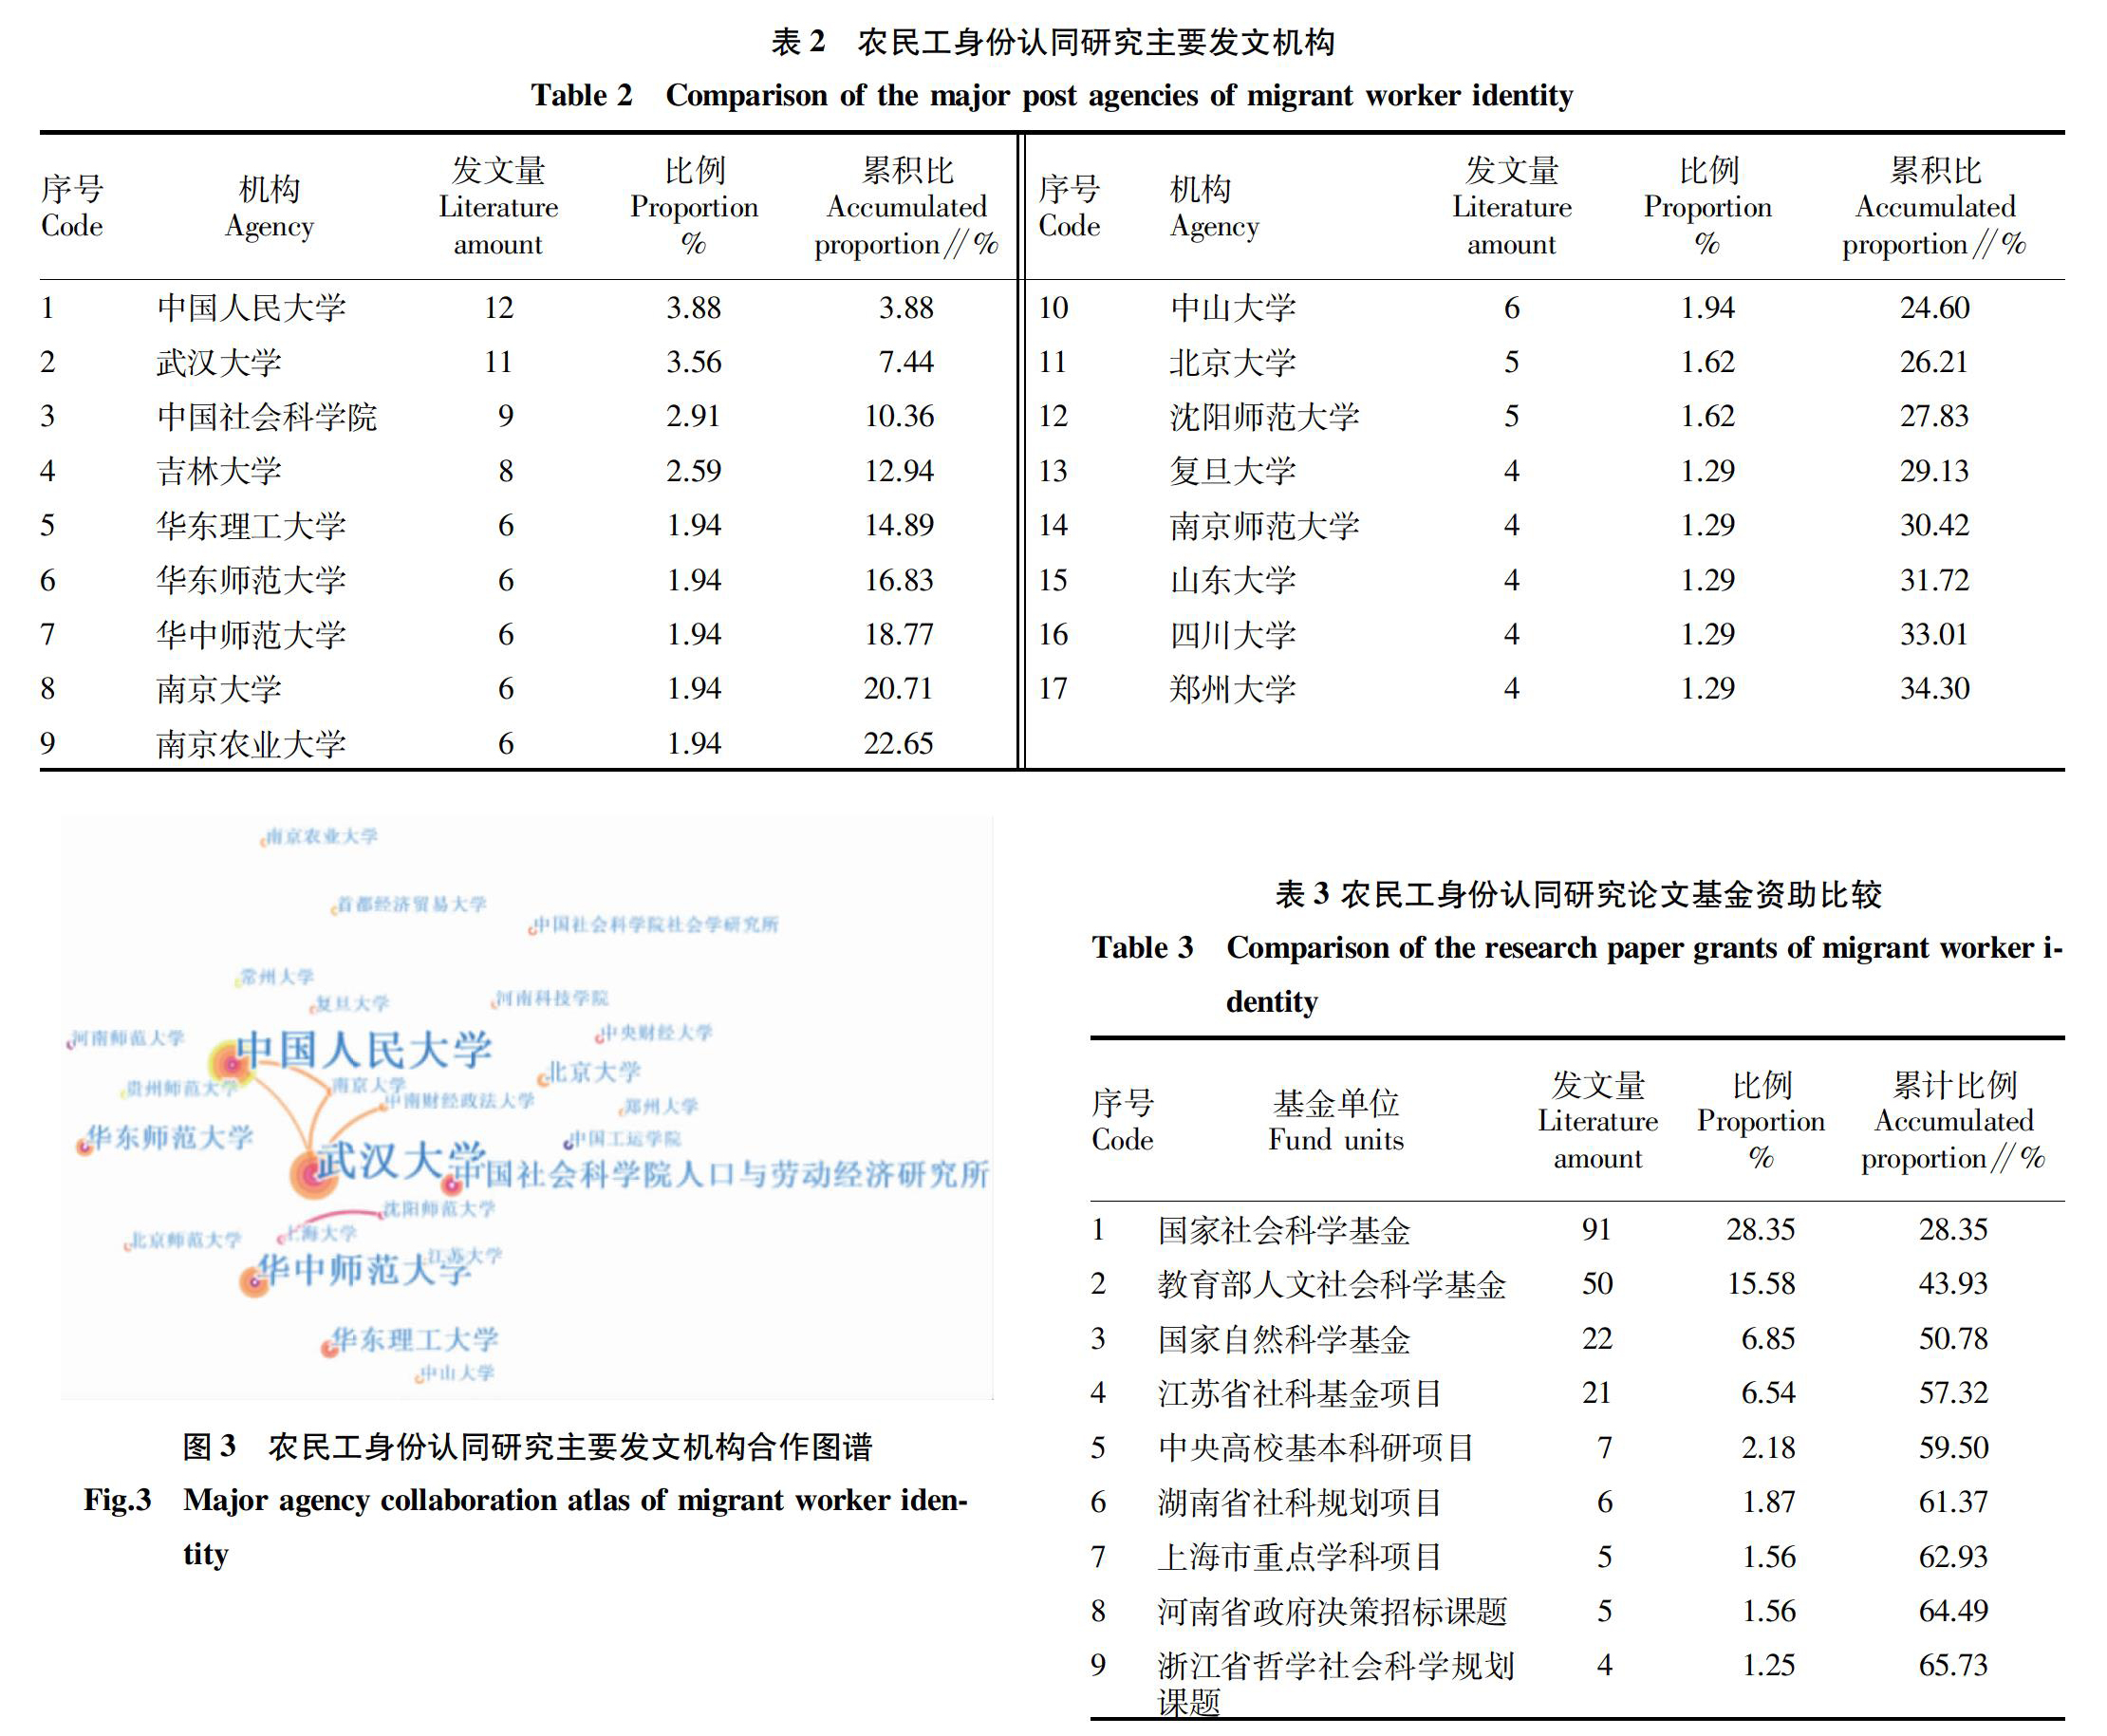Click 江苏省社科基金项目 in Table 3
This screenshot has height=1736, width=2107.
pyautogui.click(x=1300, y=1393)
